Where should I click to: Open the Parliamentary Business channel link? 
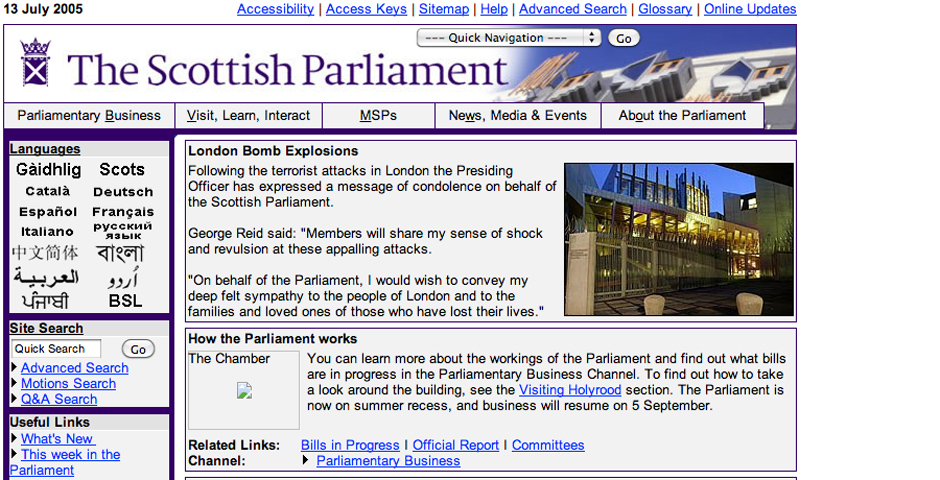pos(388,461)
